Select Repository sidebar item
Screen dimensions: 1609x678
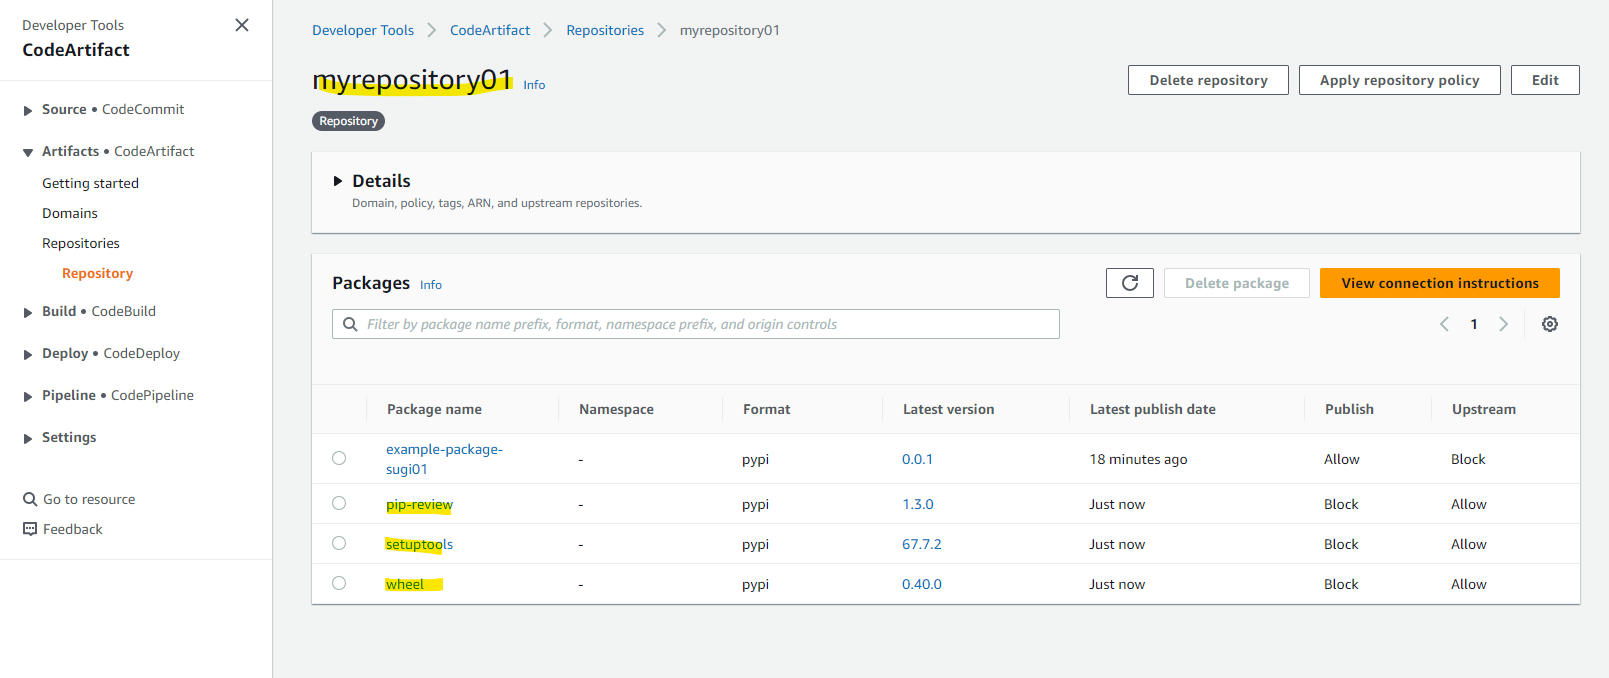tap(97, 273)
